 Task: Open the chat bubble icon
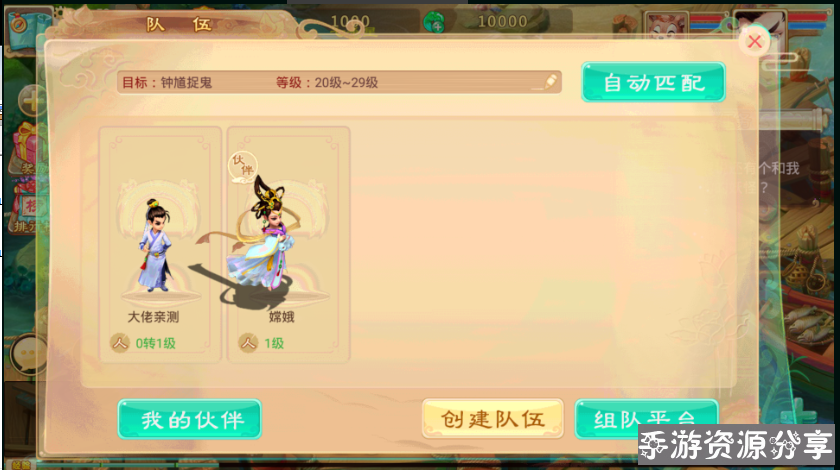(28, 354)
